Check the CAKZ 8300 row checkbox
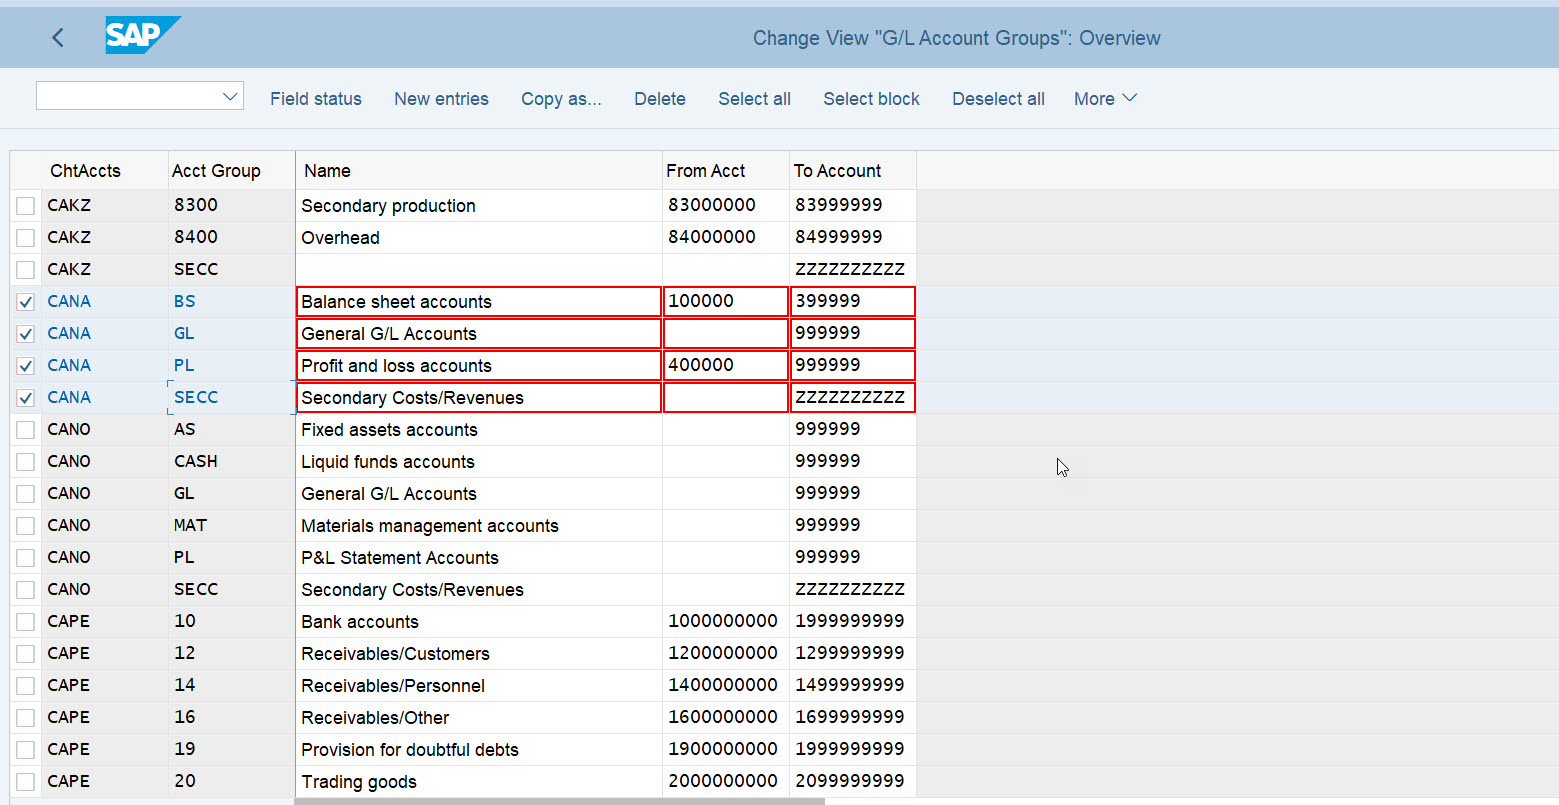1559x805 pixels. tap(25, 205)
